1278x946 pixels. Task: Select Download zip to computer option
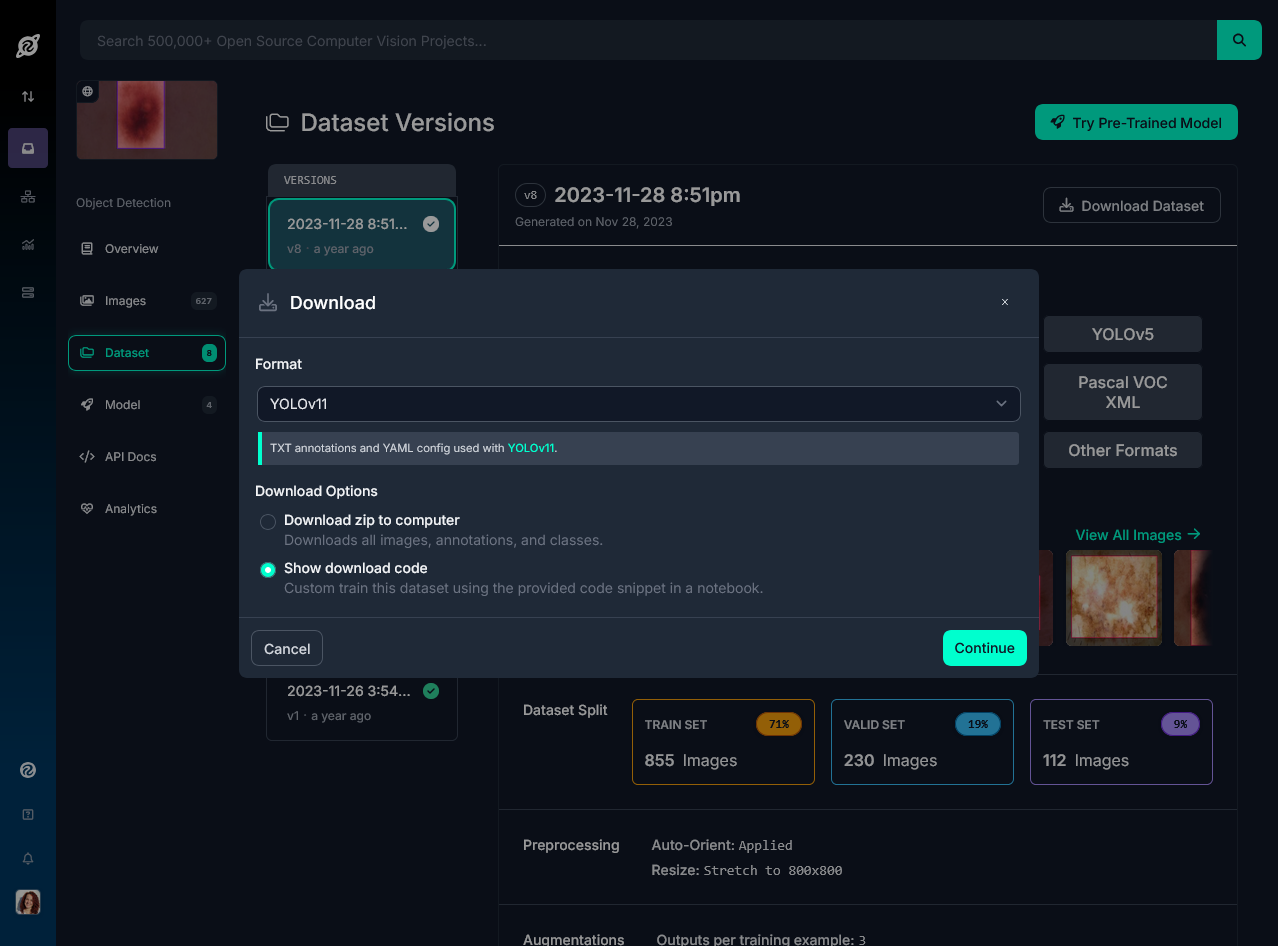click(x=268, y=522)
